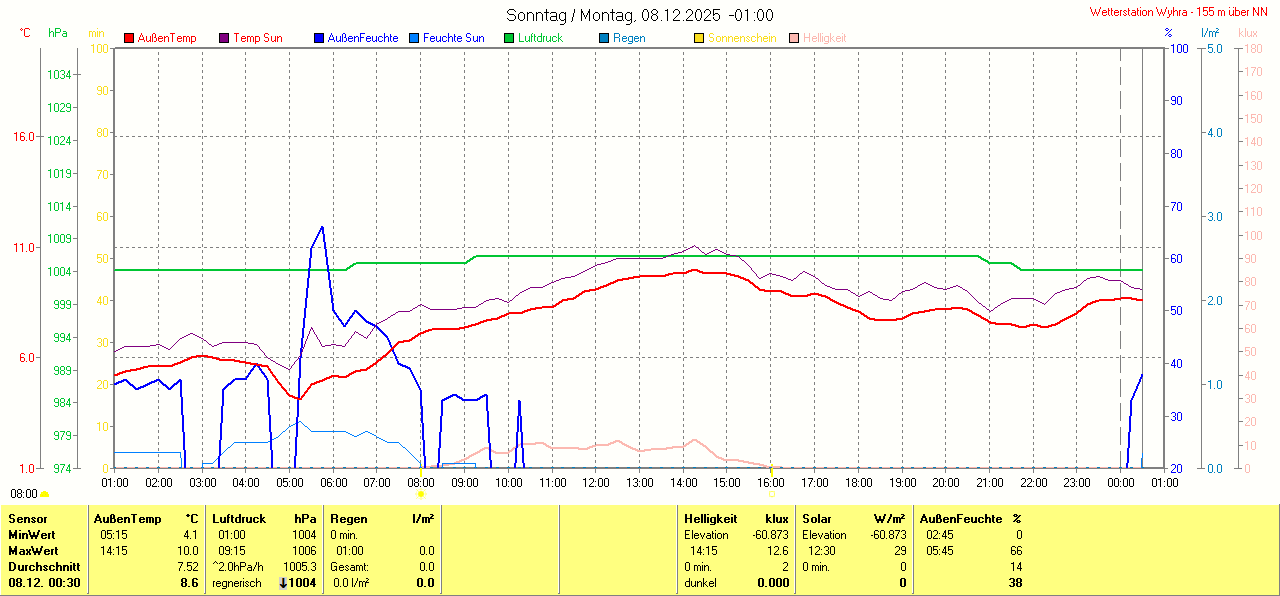Click the red AußenTemp legend swatch
Image resolution: width=1280 pixels, height=596 pixels.
tap(129, 38)
